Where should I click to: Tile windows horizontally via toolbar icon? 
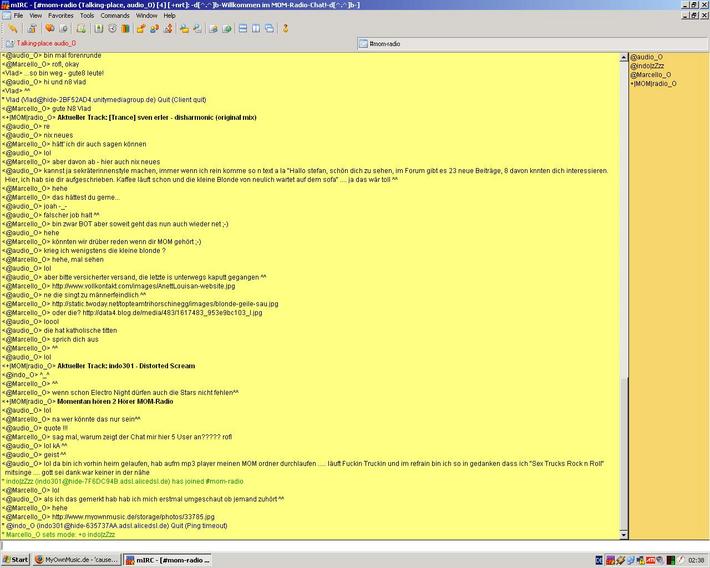pos(243,29)
